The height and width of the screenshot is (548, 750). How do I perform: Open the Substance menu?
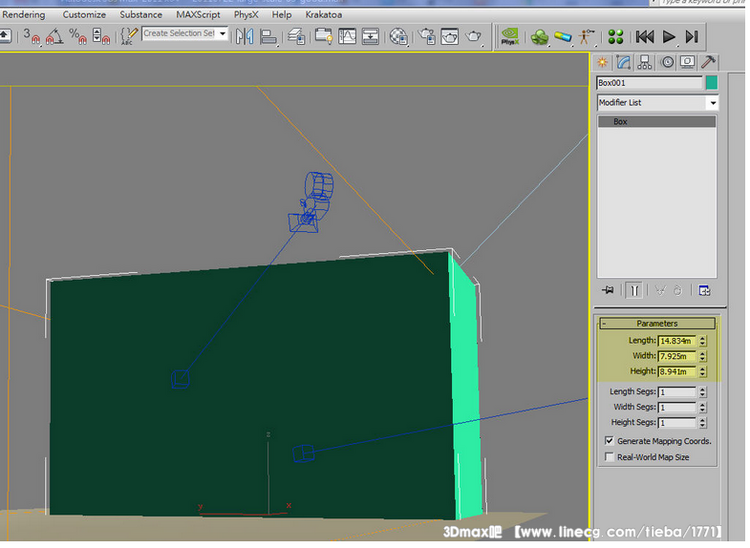[x=141, y=15]
